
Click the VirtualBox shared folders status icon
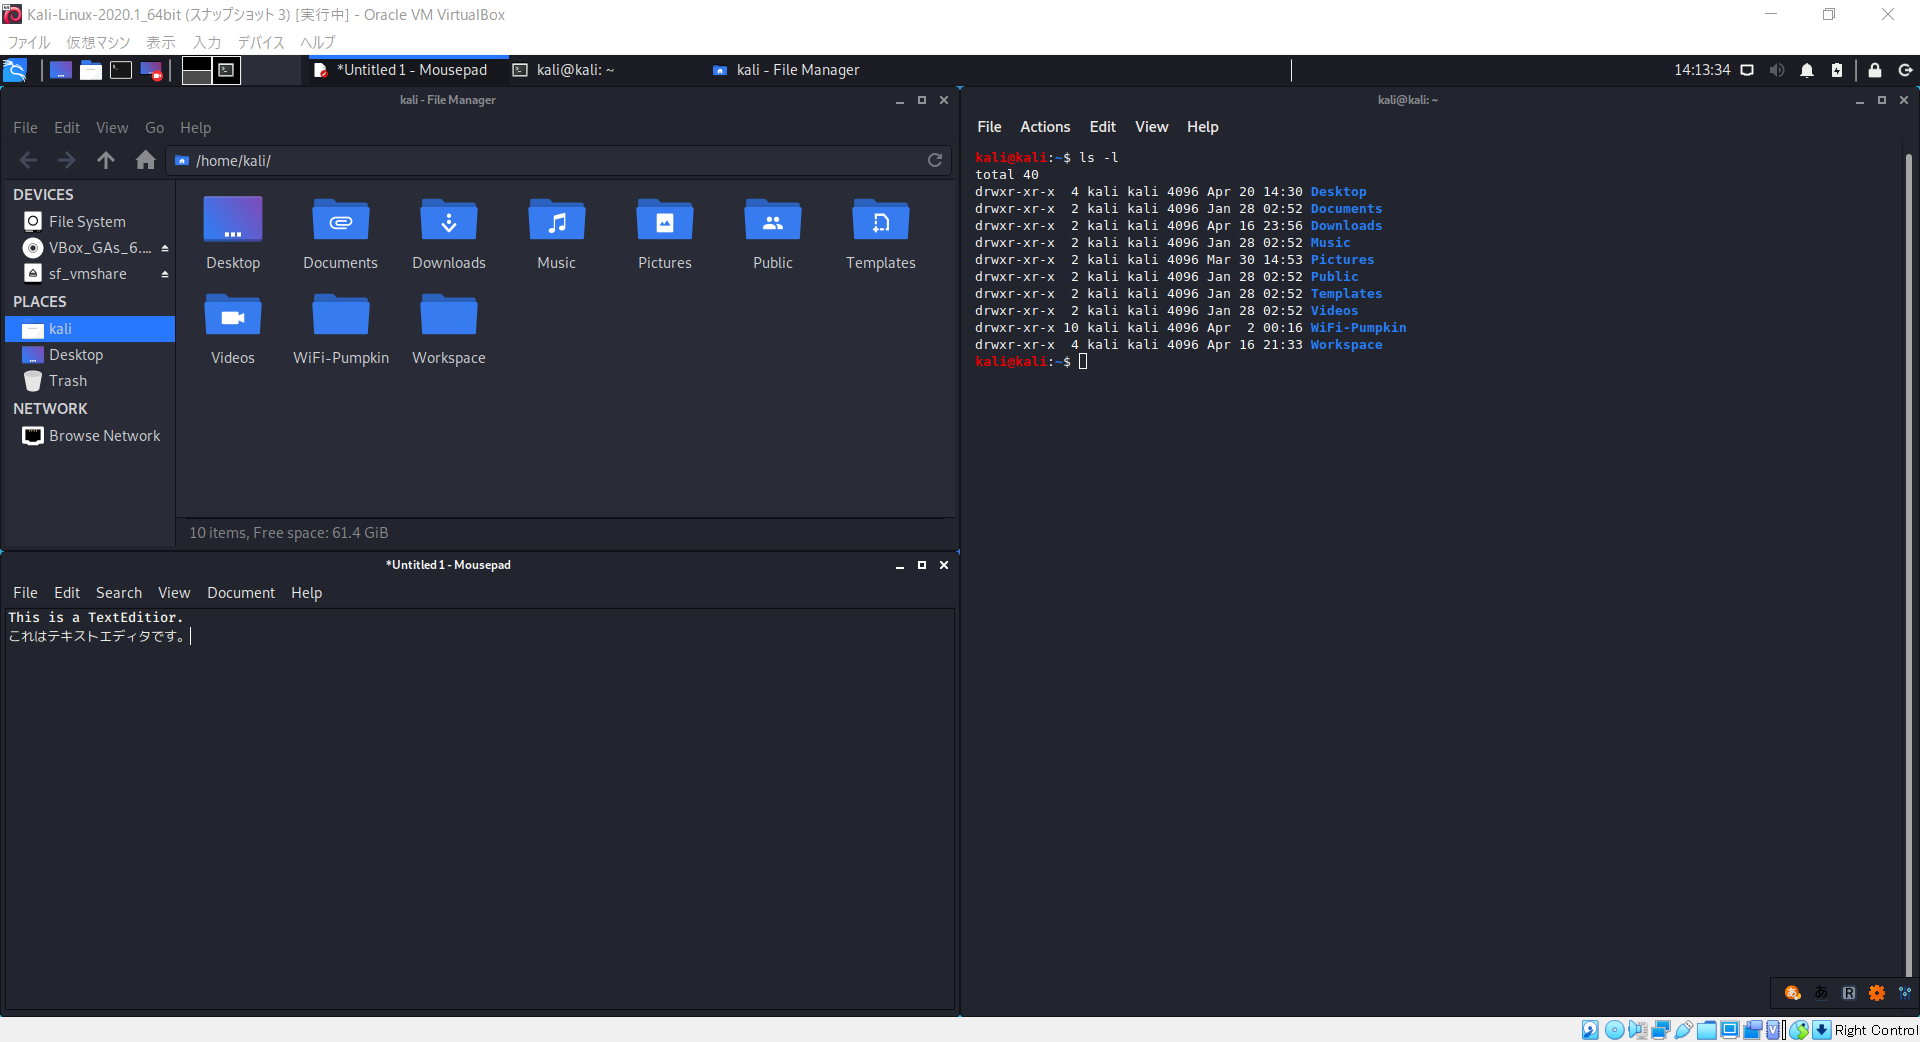pos(1706,1030)
